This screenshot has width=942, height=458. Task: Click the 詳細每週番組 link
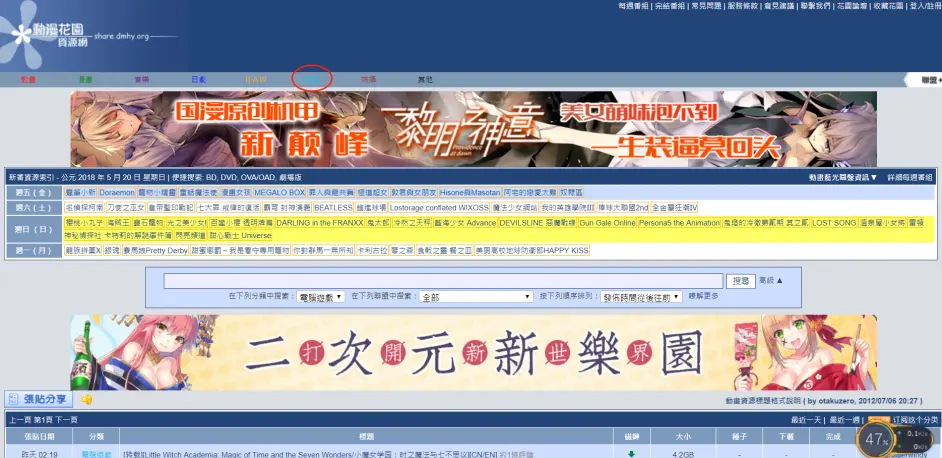[910, 177]
